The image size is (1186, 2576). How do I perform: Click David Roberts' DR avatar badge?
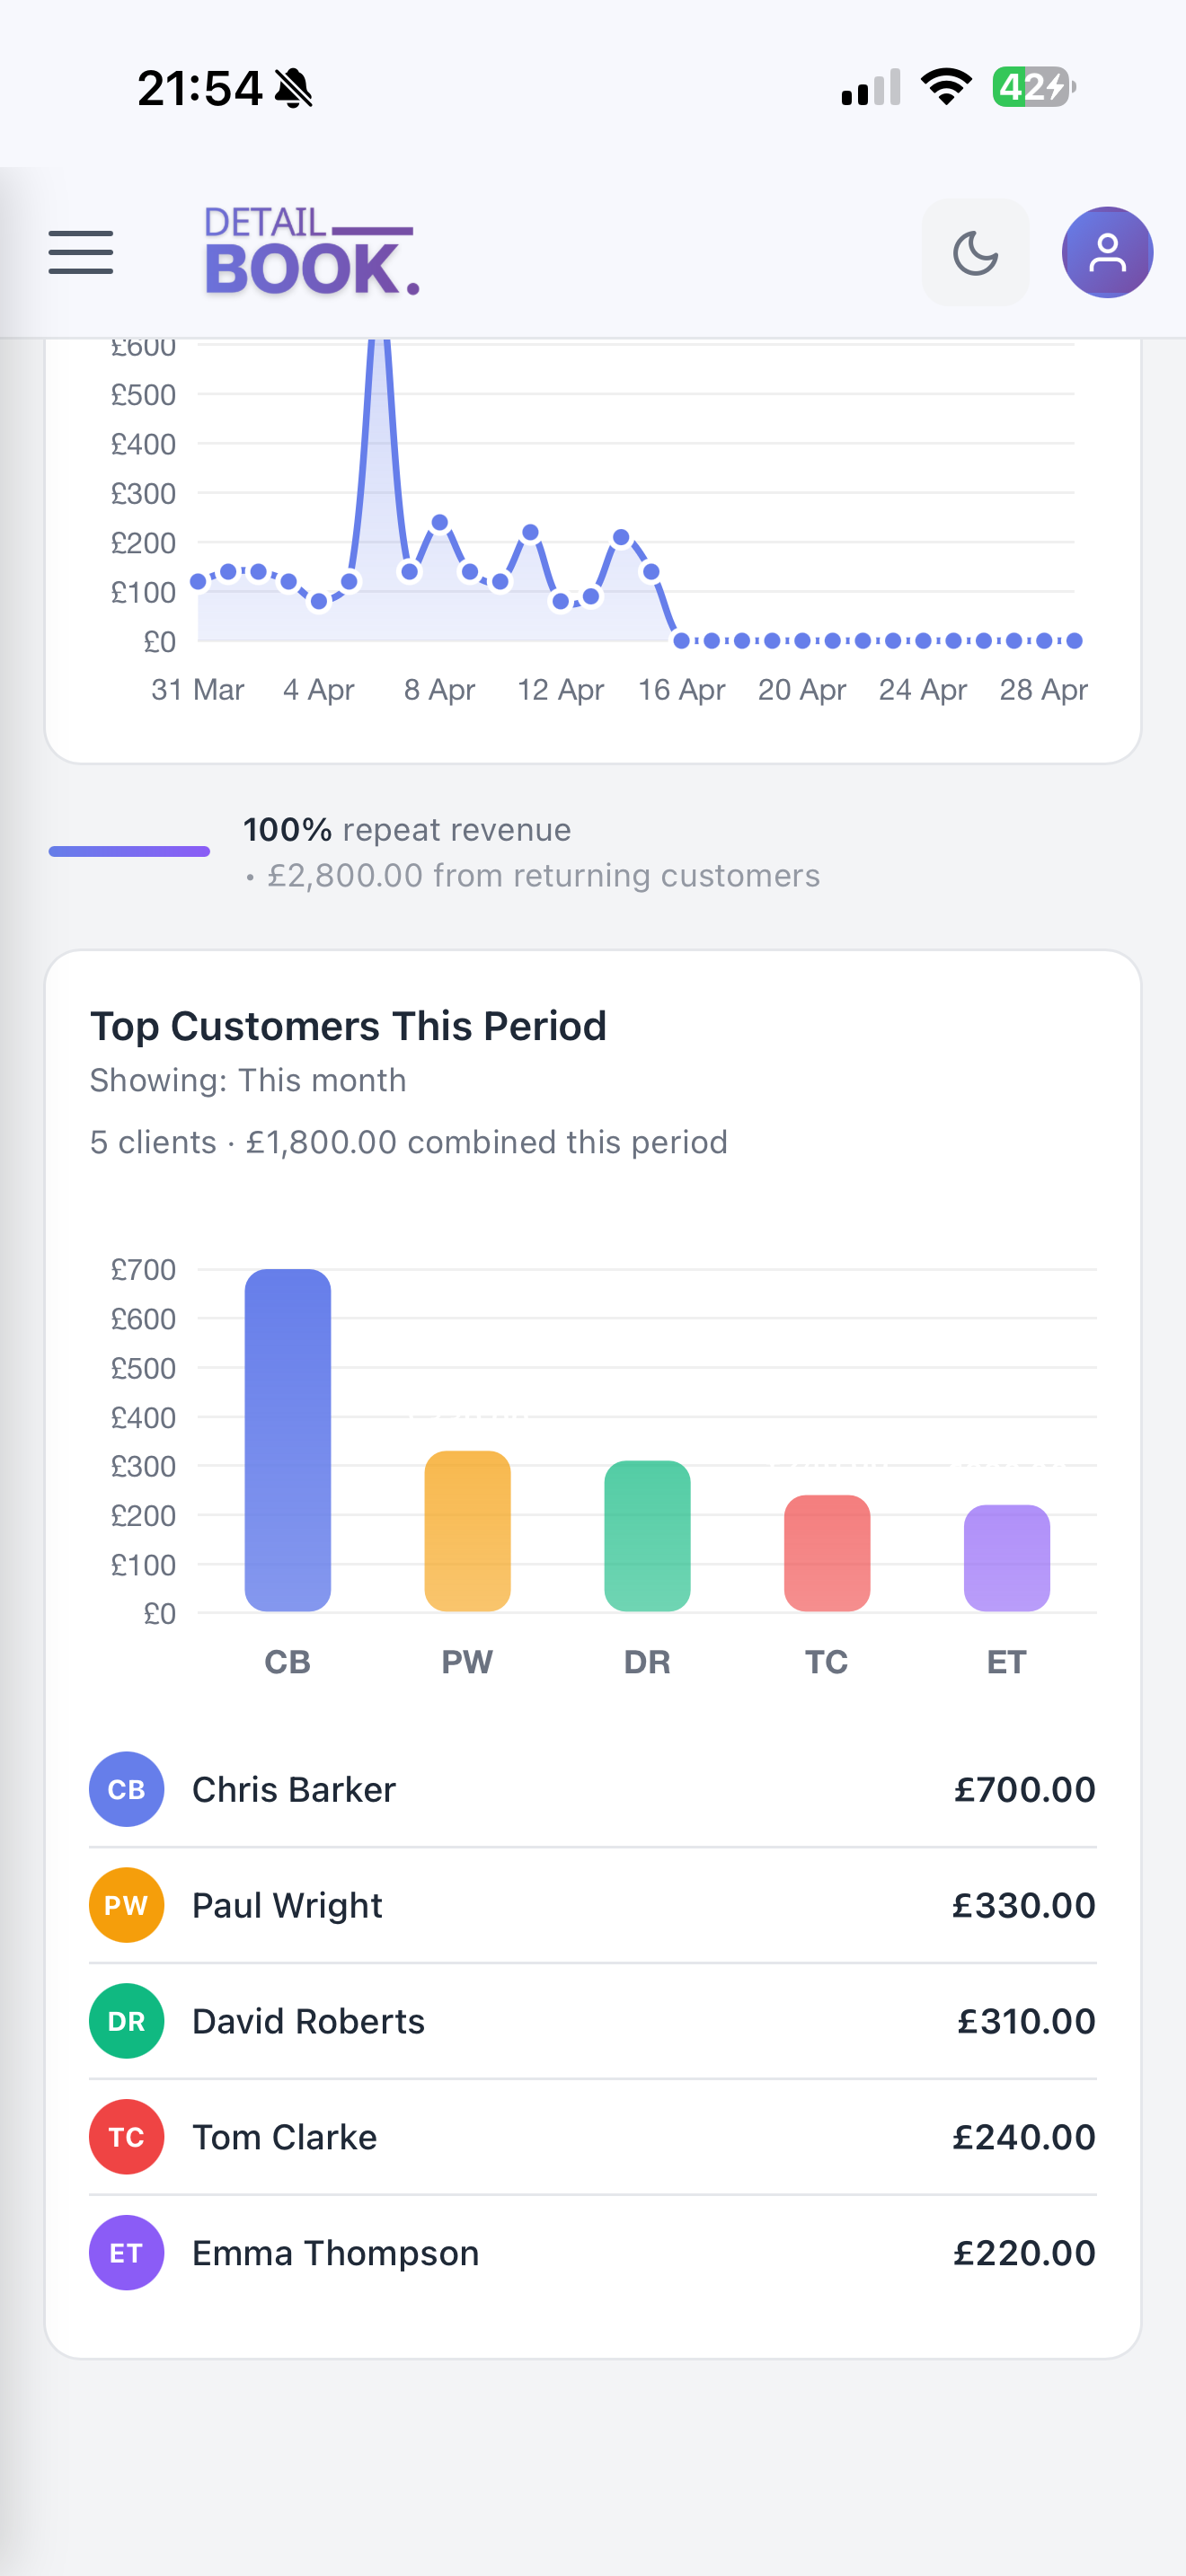click(x=126, y=2021)
